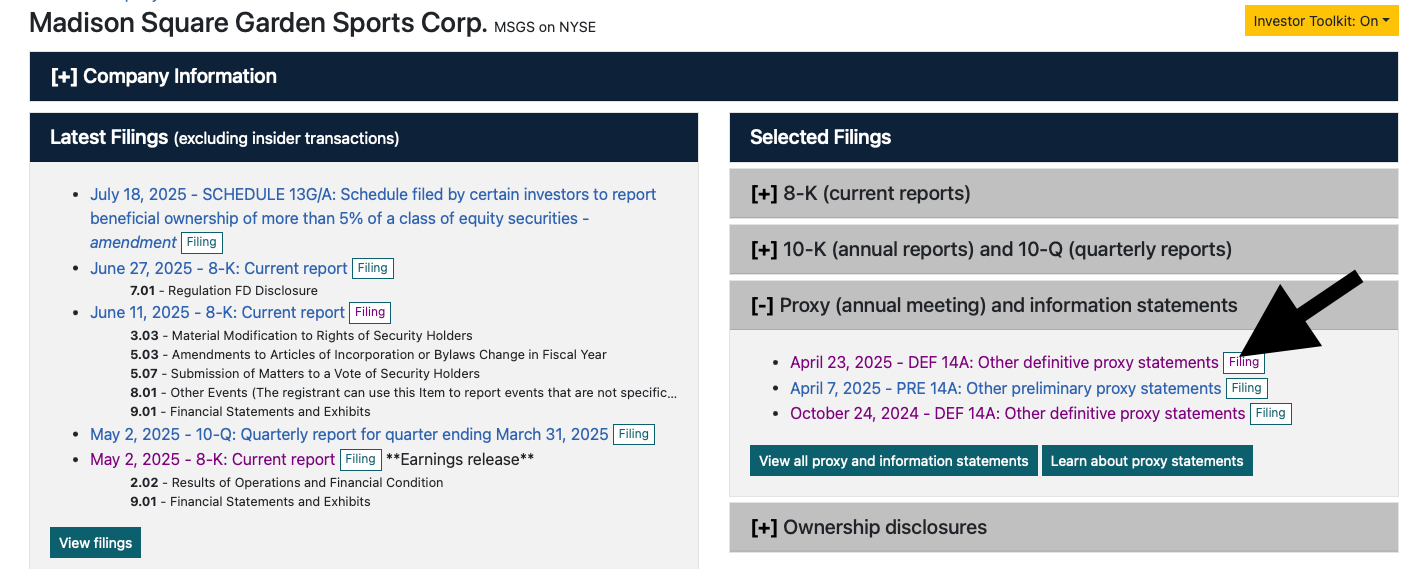Select item 5.07 Submission of Matters text
1407x569 pixels.
(x=305, y=374)
